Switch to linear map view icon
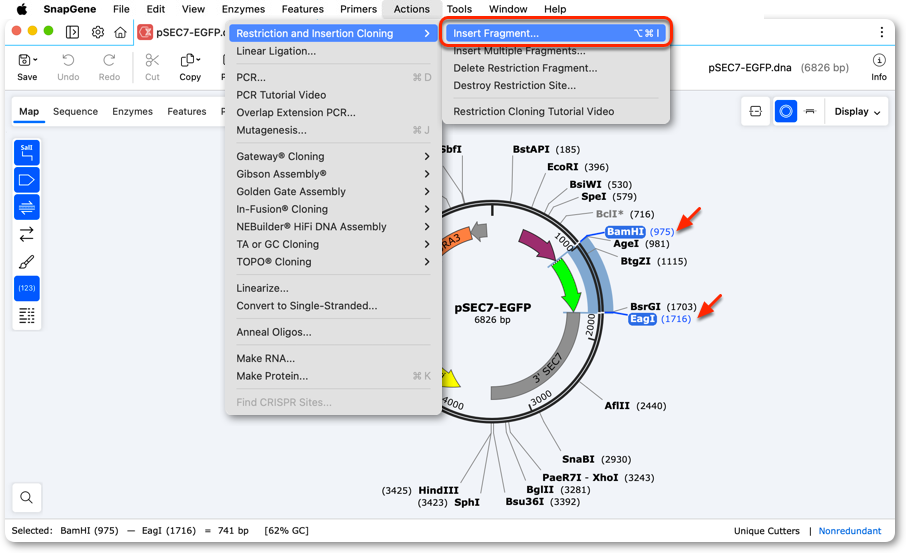Screen dimensions: 907x553 click(x=755, y=111)
